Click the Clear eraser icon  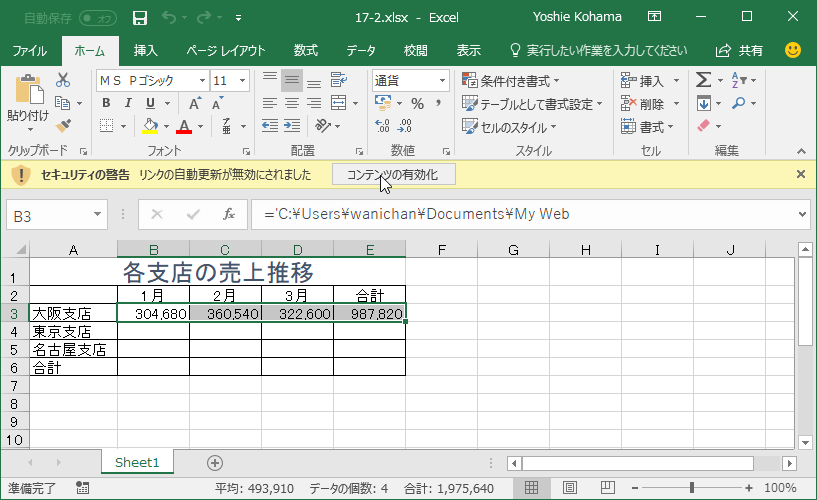703,126
